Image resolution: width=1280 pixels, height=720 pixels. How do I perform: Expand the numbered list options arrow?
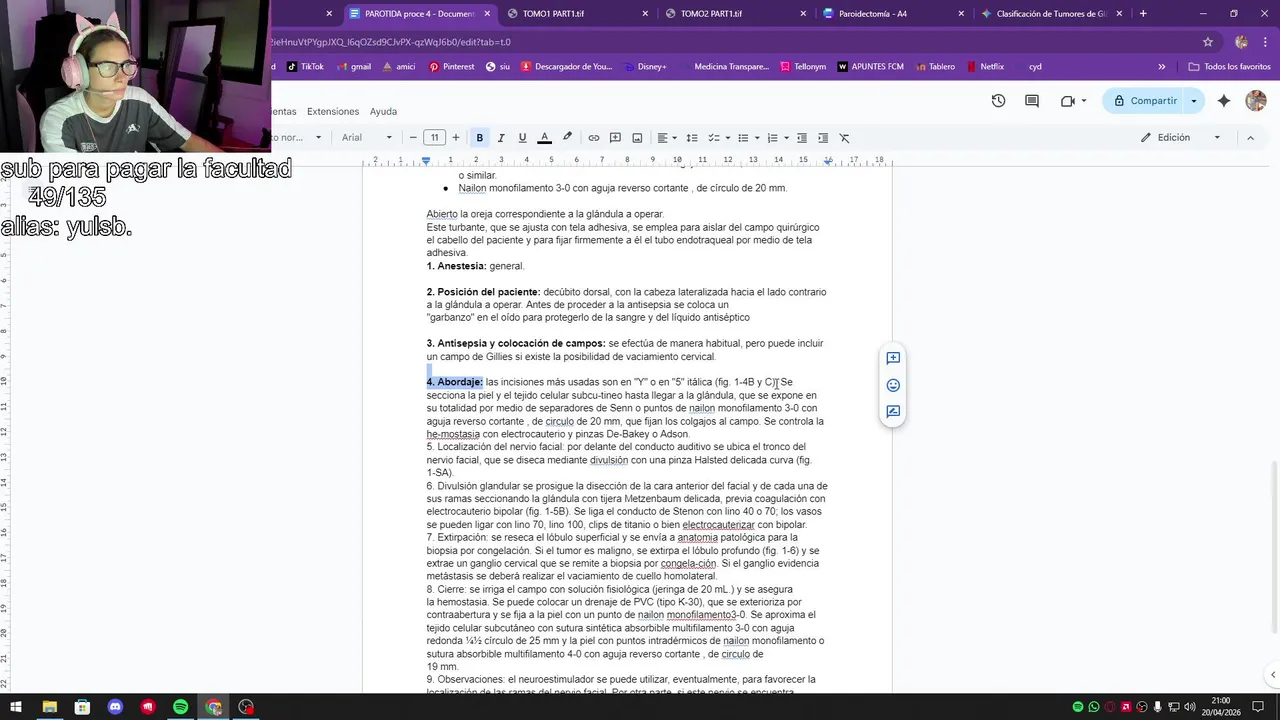[786, 138]
